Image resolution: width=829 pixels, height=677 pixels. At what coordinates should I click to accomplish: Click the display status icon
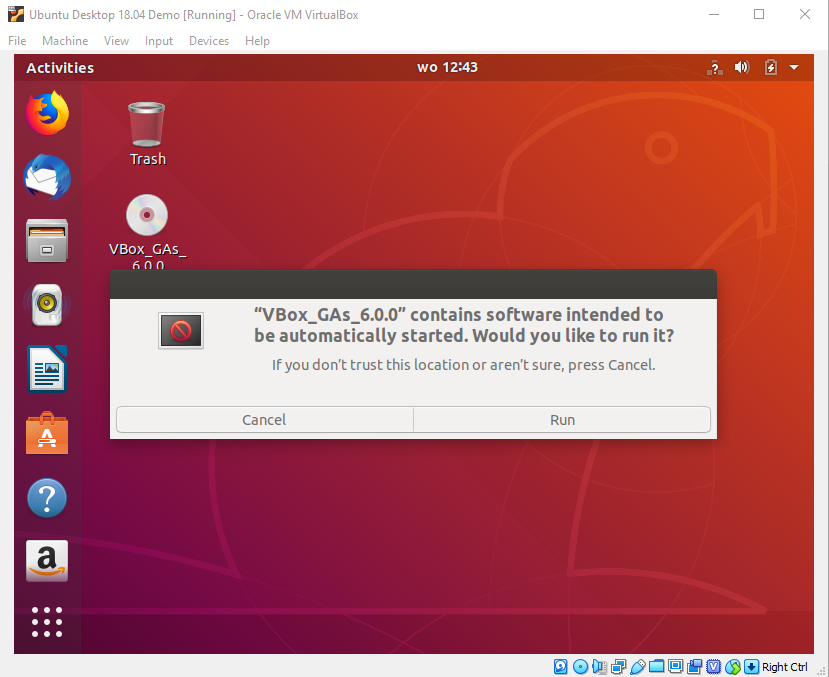click(x=675, y=666)
